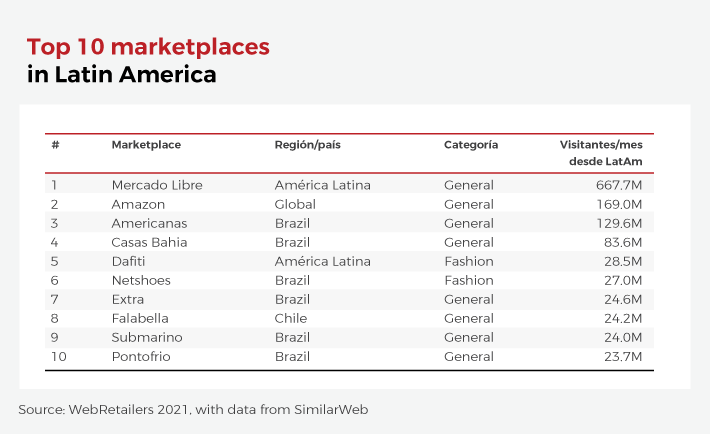Click the Categoría column header
The width and height of the screenshot is (710, 434).
[471, 145]
